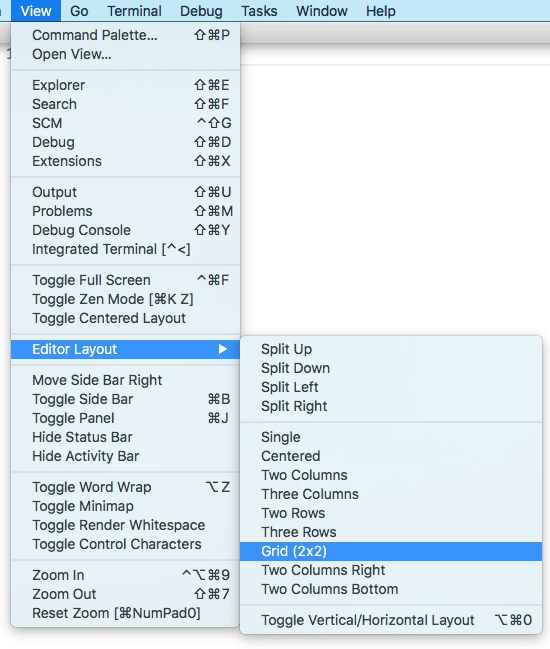Toggle Full Screen mode

point(125,280)
